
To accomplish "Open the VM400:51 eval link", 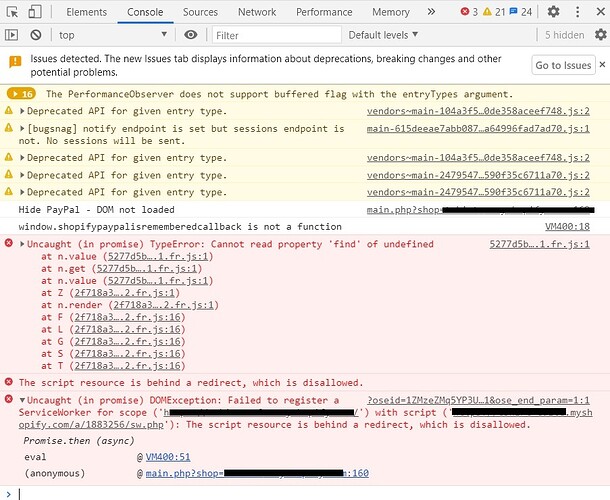I will coord(168,457).
